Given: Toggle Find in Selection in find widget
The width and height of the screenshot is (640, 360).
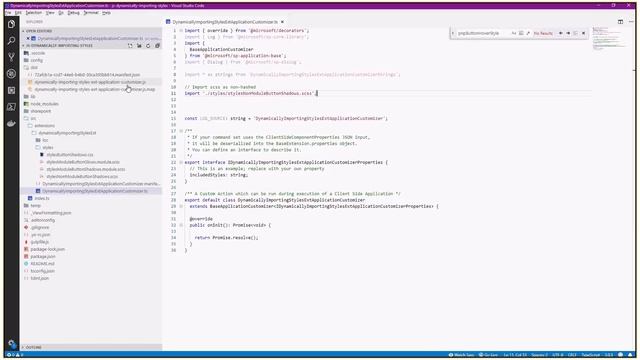Looking at the screenshot, I should point(575,33).
